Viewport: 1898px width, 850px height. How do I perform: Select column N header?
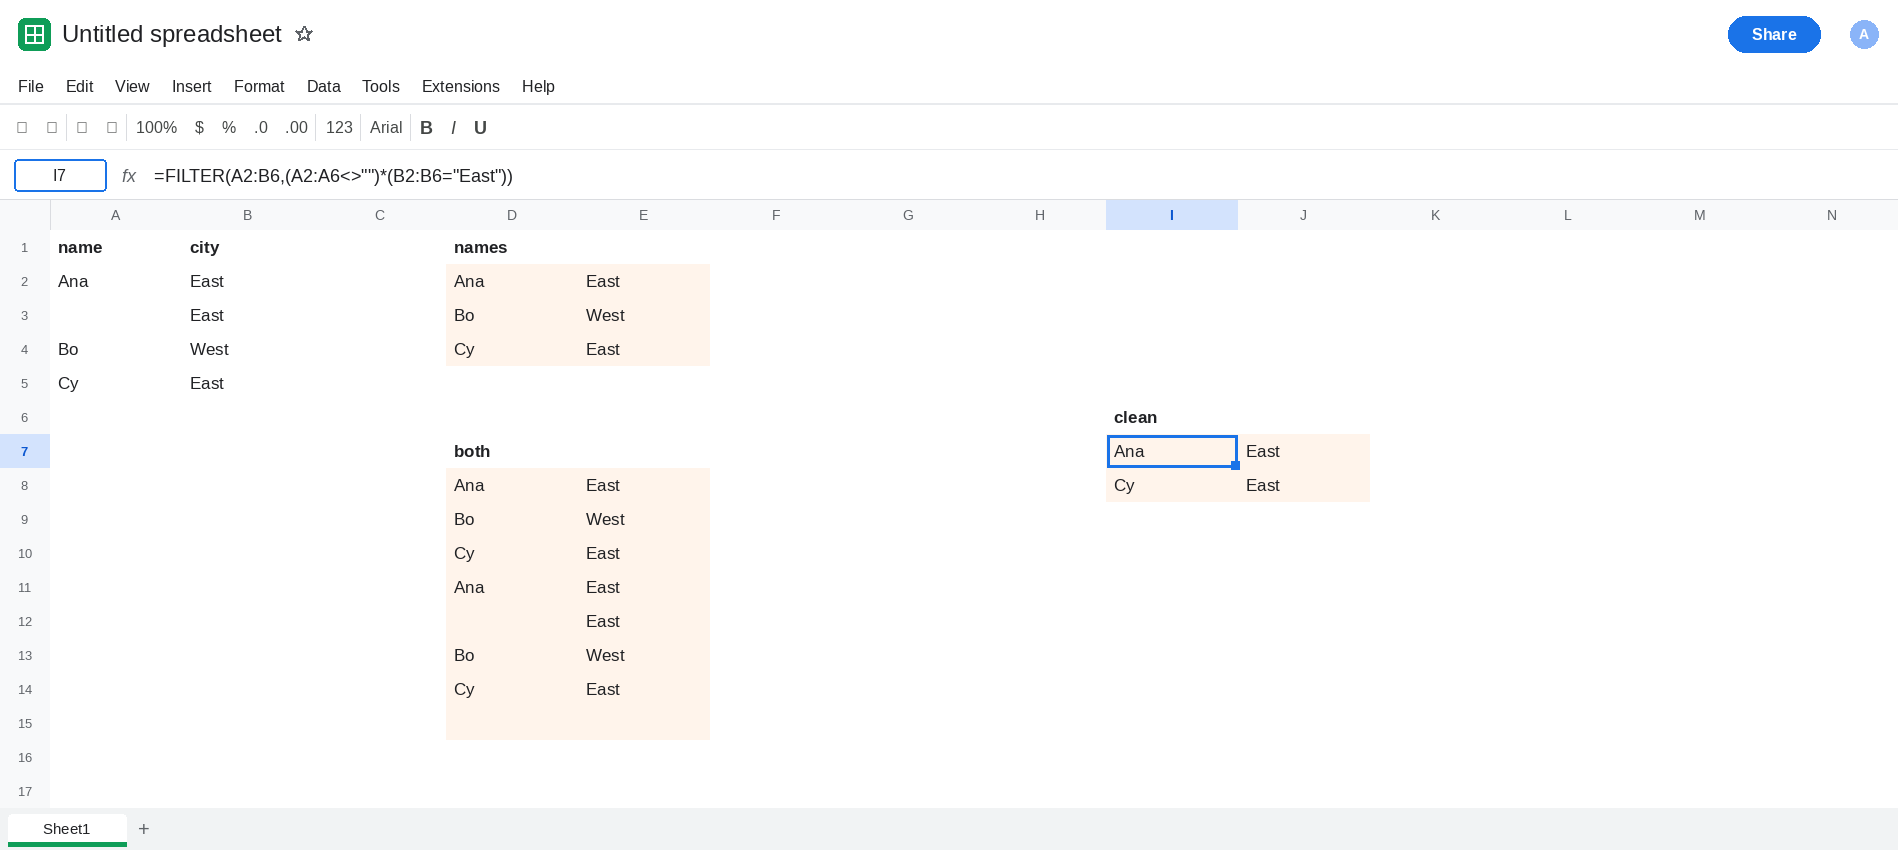(x=1832, y=215)
